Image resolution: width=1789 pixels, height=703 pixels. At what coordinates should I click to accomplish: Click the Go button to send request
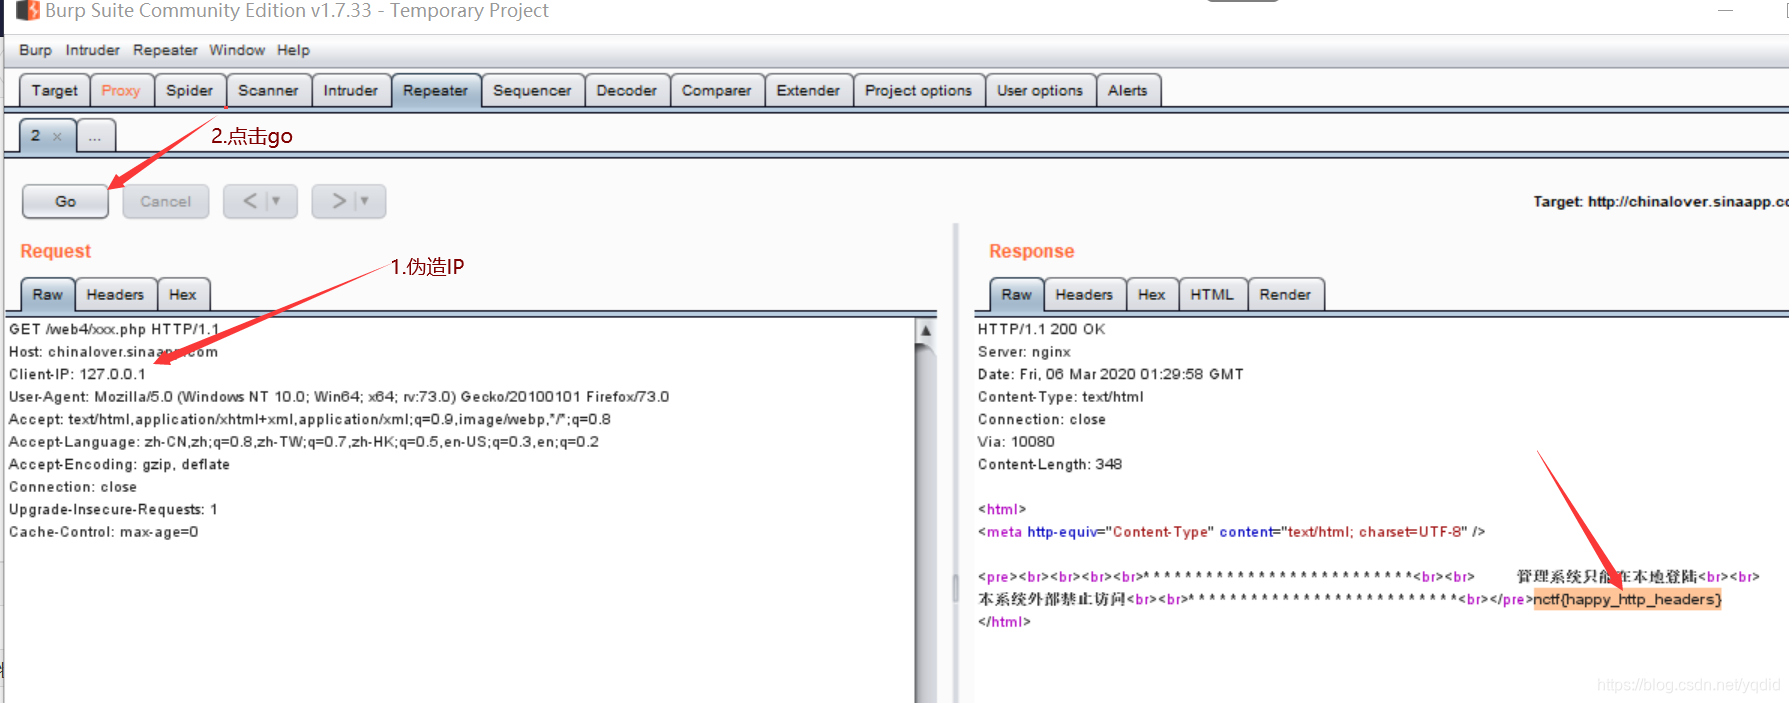coord(65,201)
